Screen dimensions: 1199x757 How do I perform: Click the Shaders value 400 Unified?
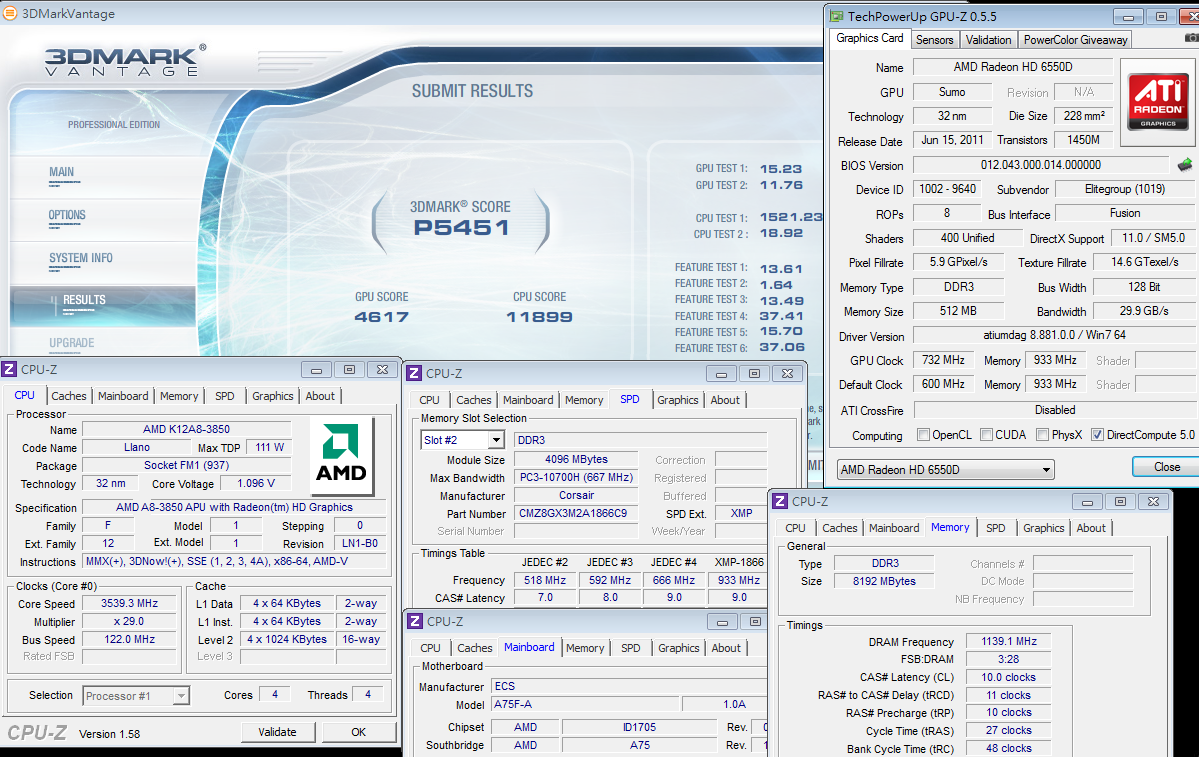point(967,238)
